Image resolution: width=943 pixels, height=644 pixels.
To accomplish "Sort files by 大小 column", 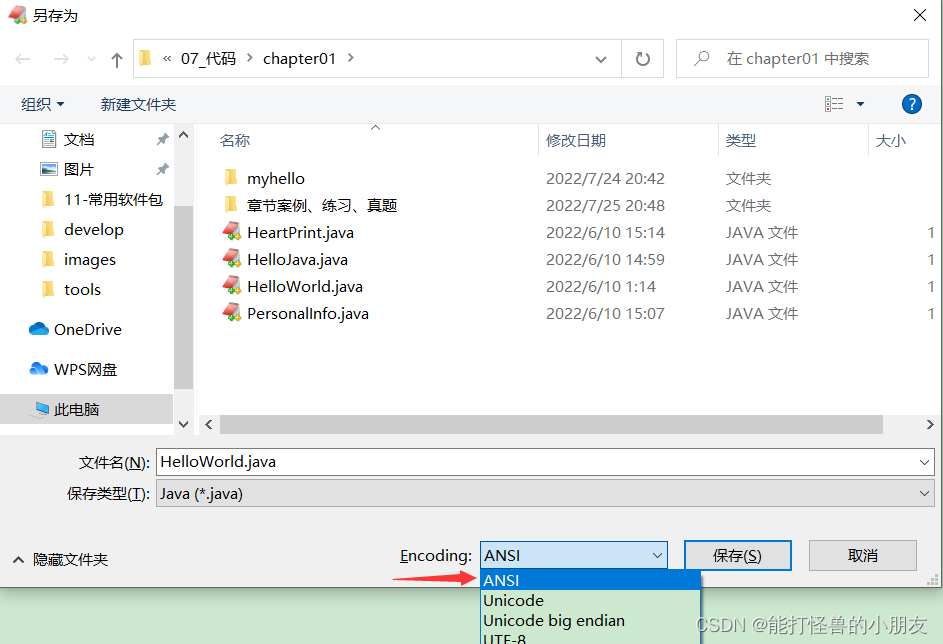I will pos(891,141).
